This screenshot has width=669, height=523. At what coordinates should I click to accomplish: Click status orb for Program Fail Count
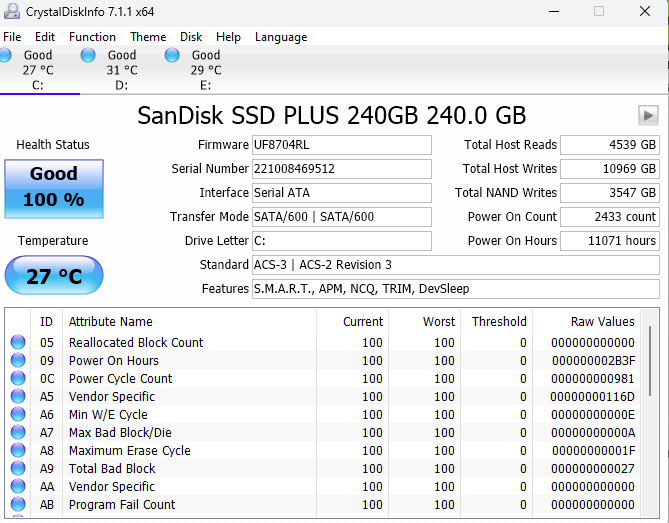[18, 505]
